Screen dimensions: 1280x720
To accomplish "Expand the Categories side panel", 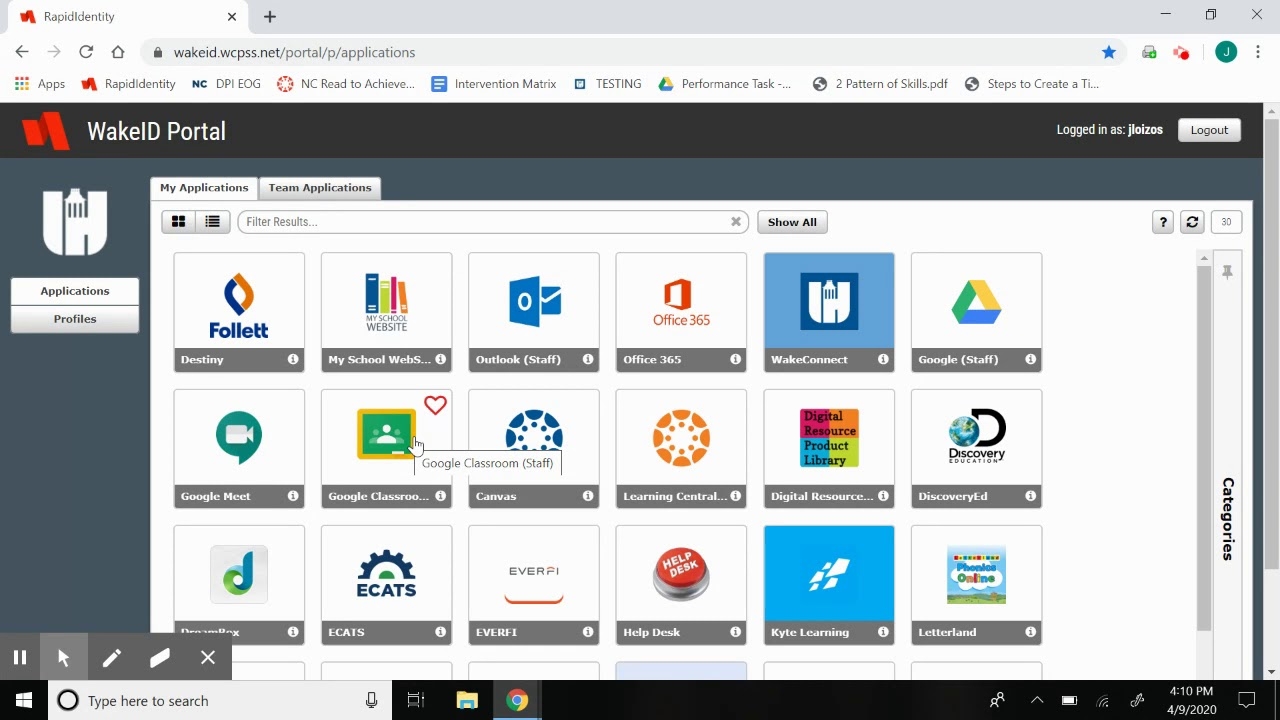I will tap(1227, 518).
